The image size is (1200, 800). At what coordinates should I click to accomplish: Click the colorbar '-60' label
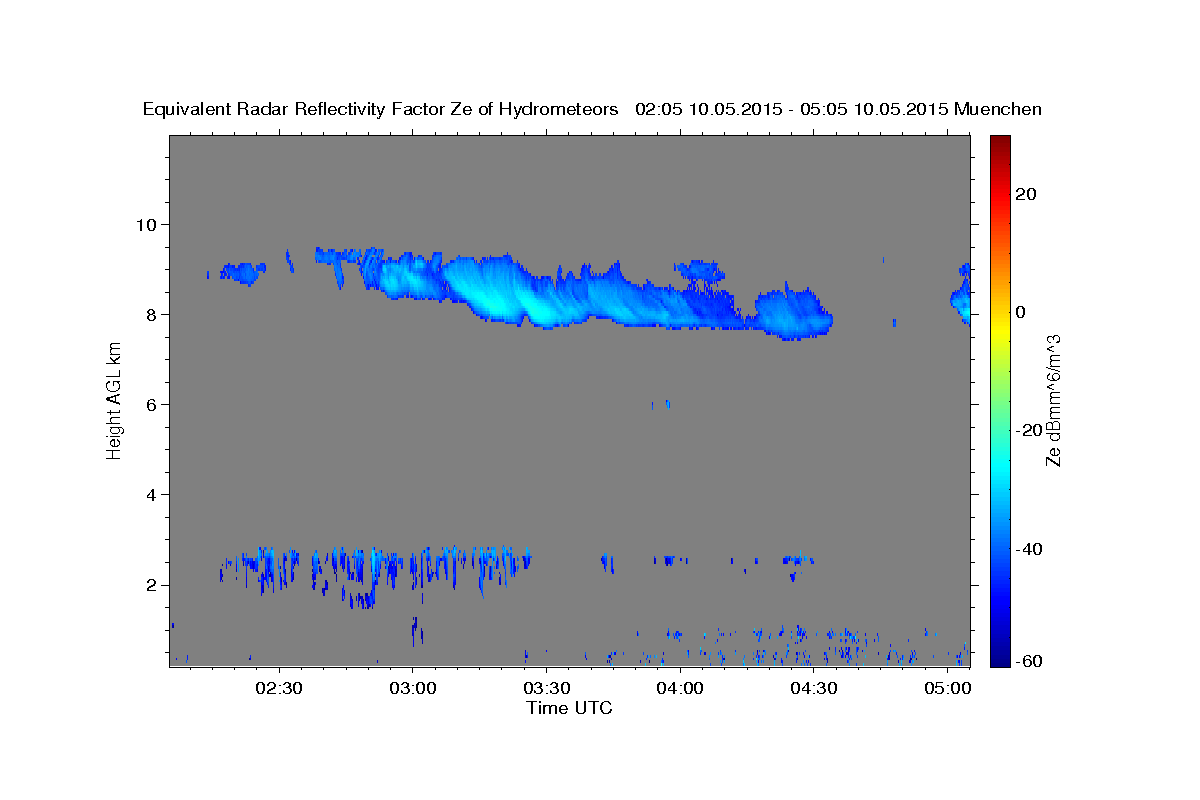[x=1028, y=661]
